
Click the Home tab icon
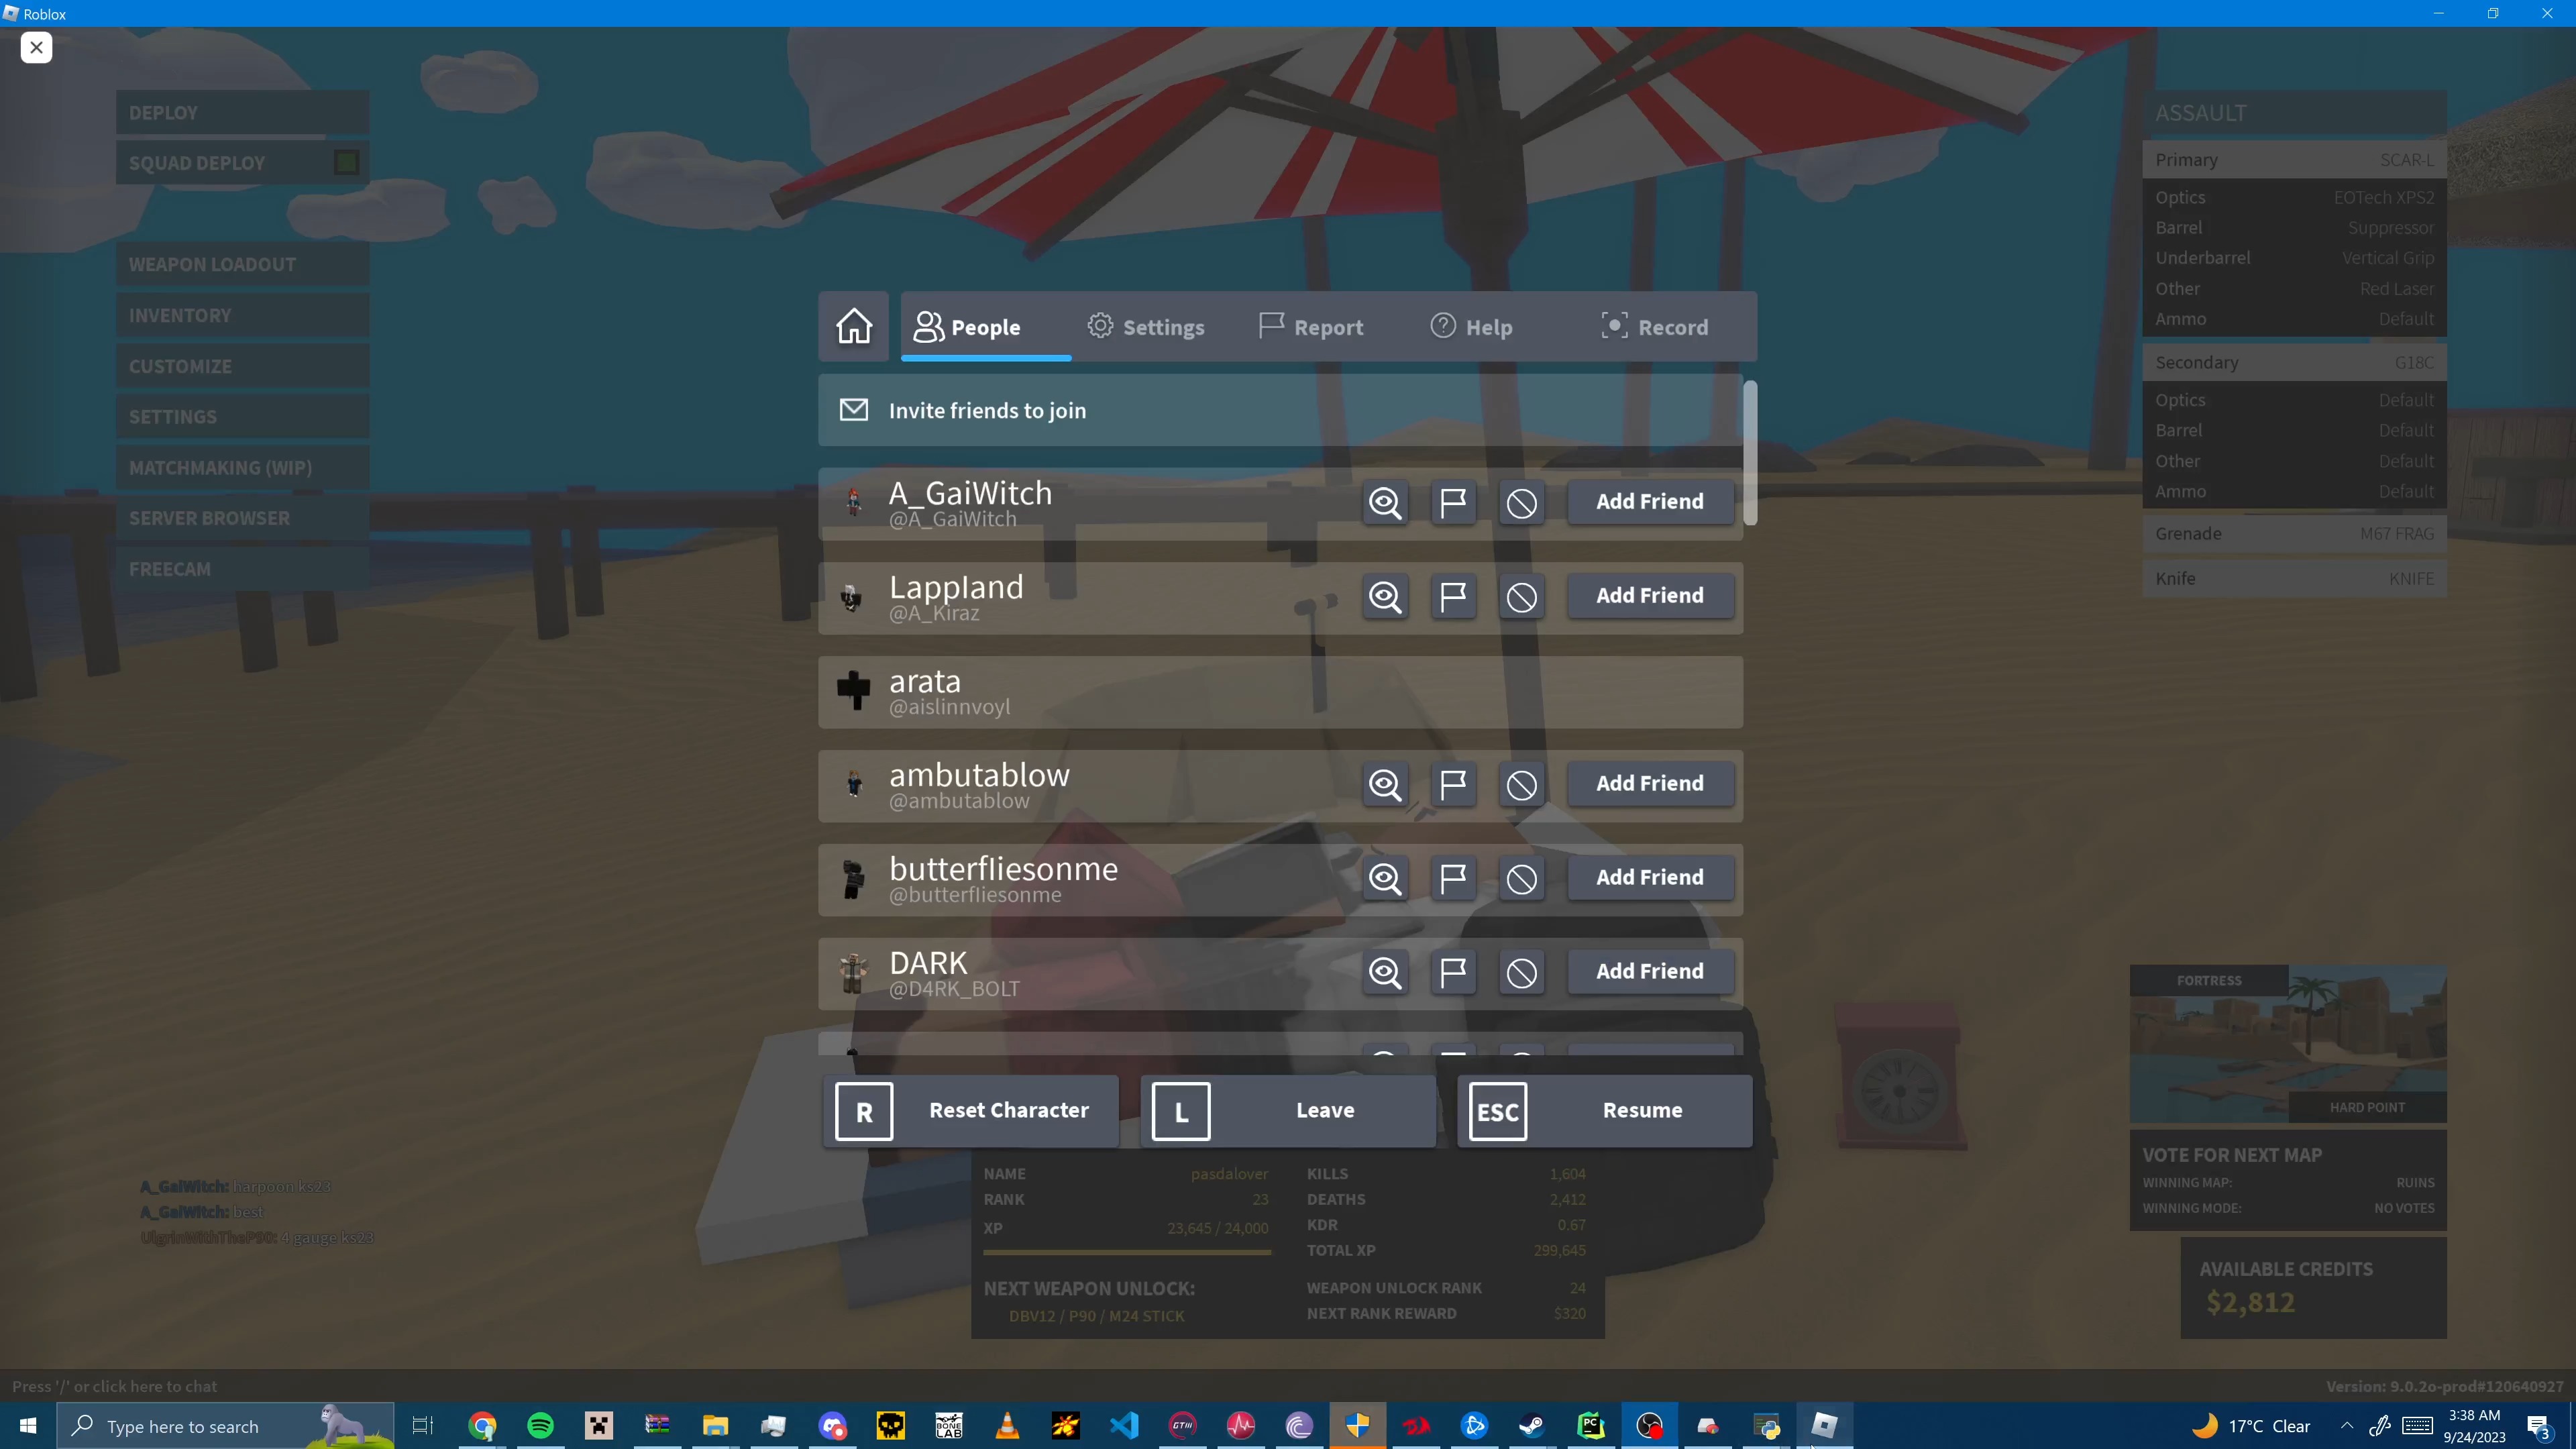click(853, 325)
